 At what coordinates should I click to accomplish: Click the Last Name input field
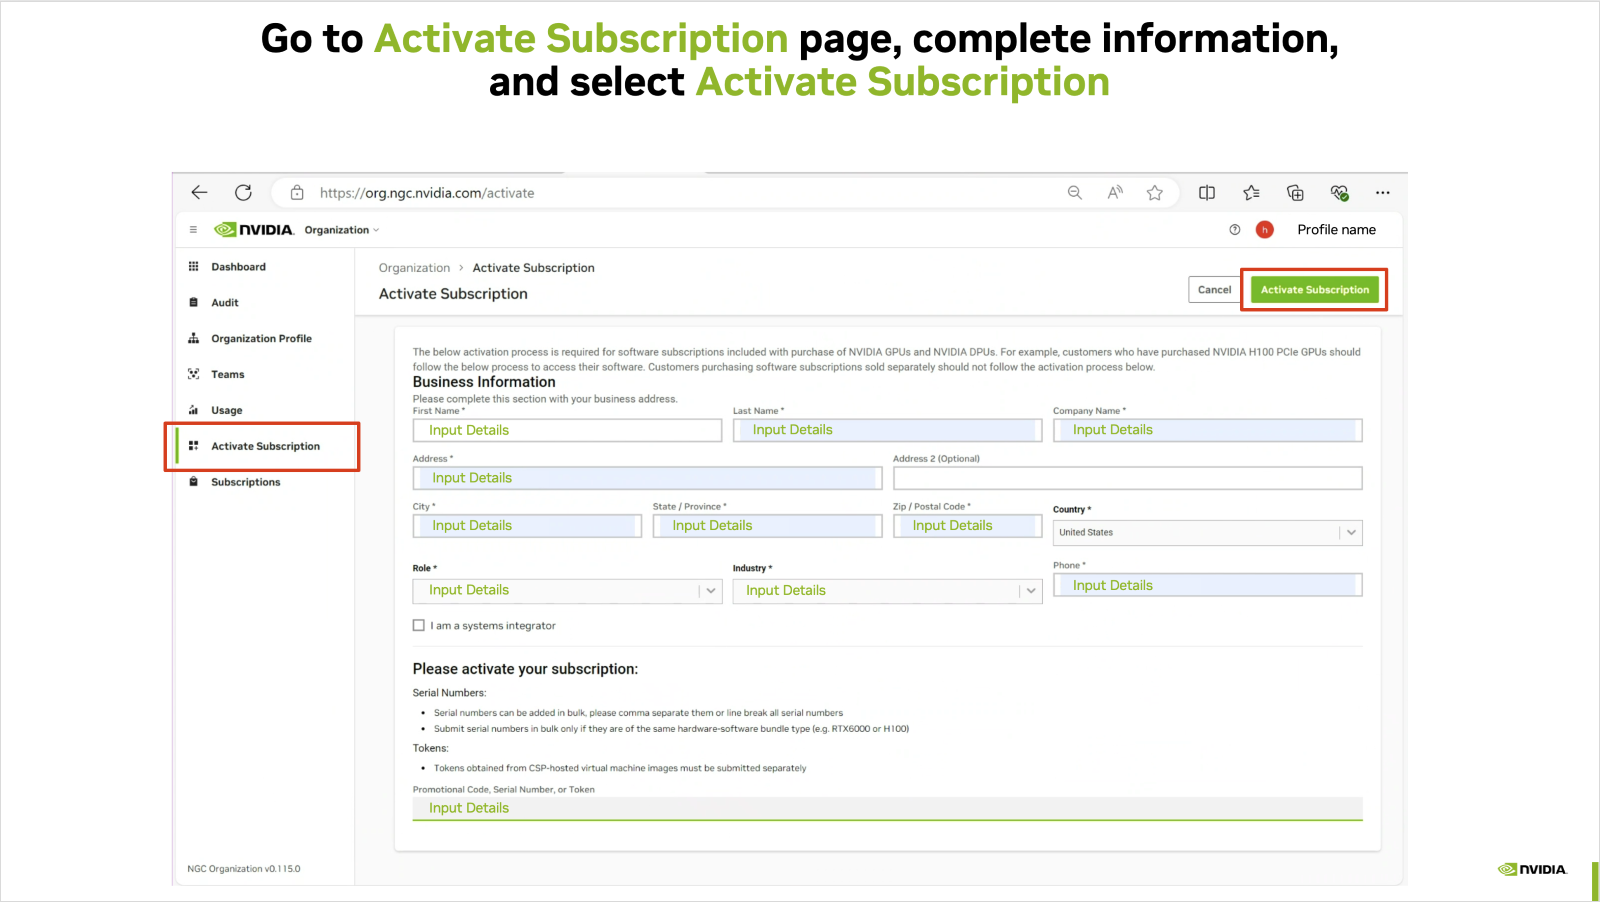tap(887, 430)
